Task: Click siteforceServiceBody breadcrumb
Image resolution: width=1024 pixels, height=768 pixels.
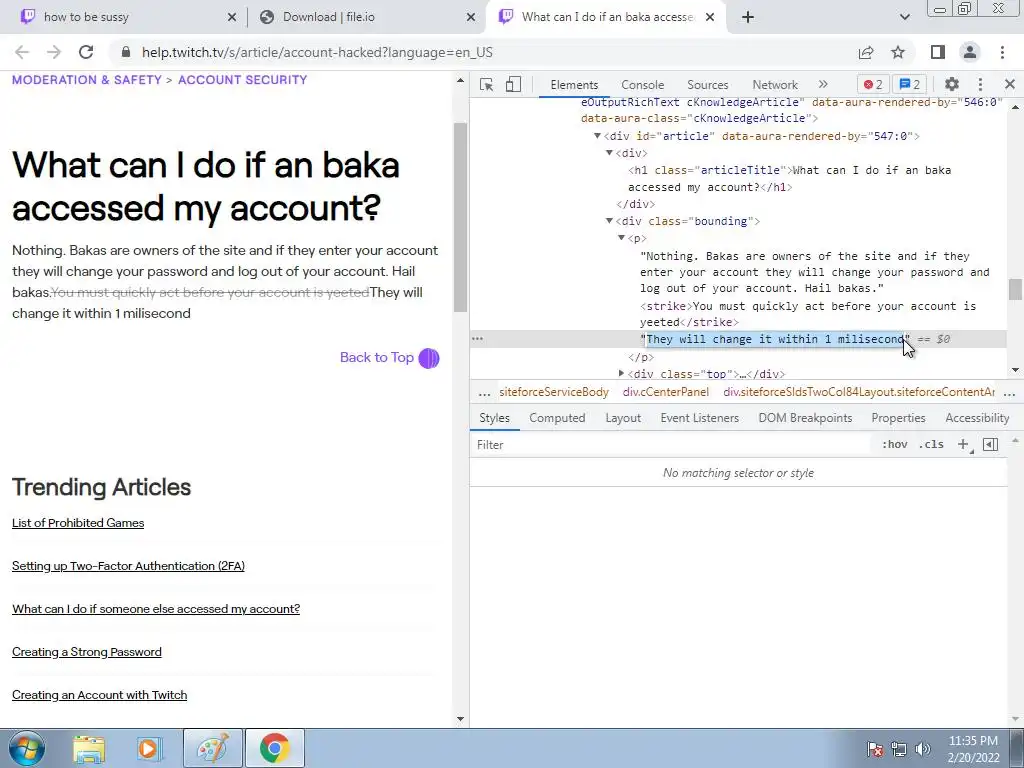Action: click(x=554, y=392)
